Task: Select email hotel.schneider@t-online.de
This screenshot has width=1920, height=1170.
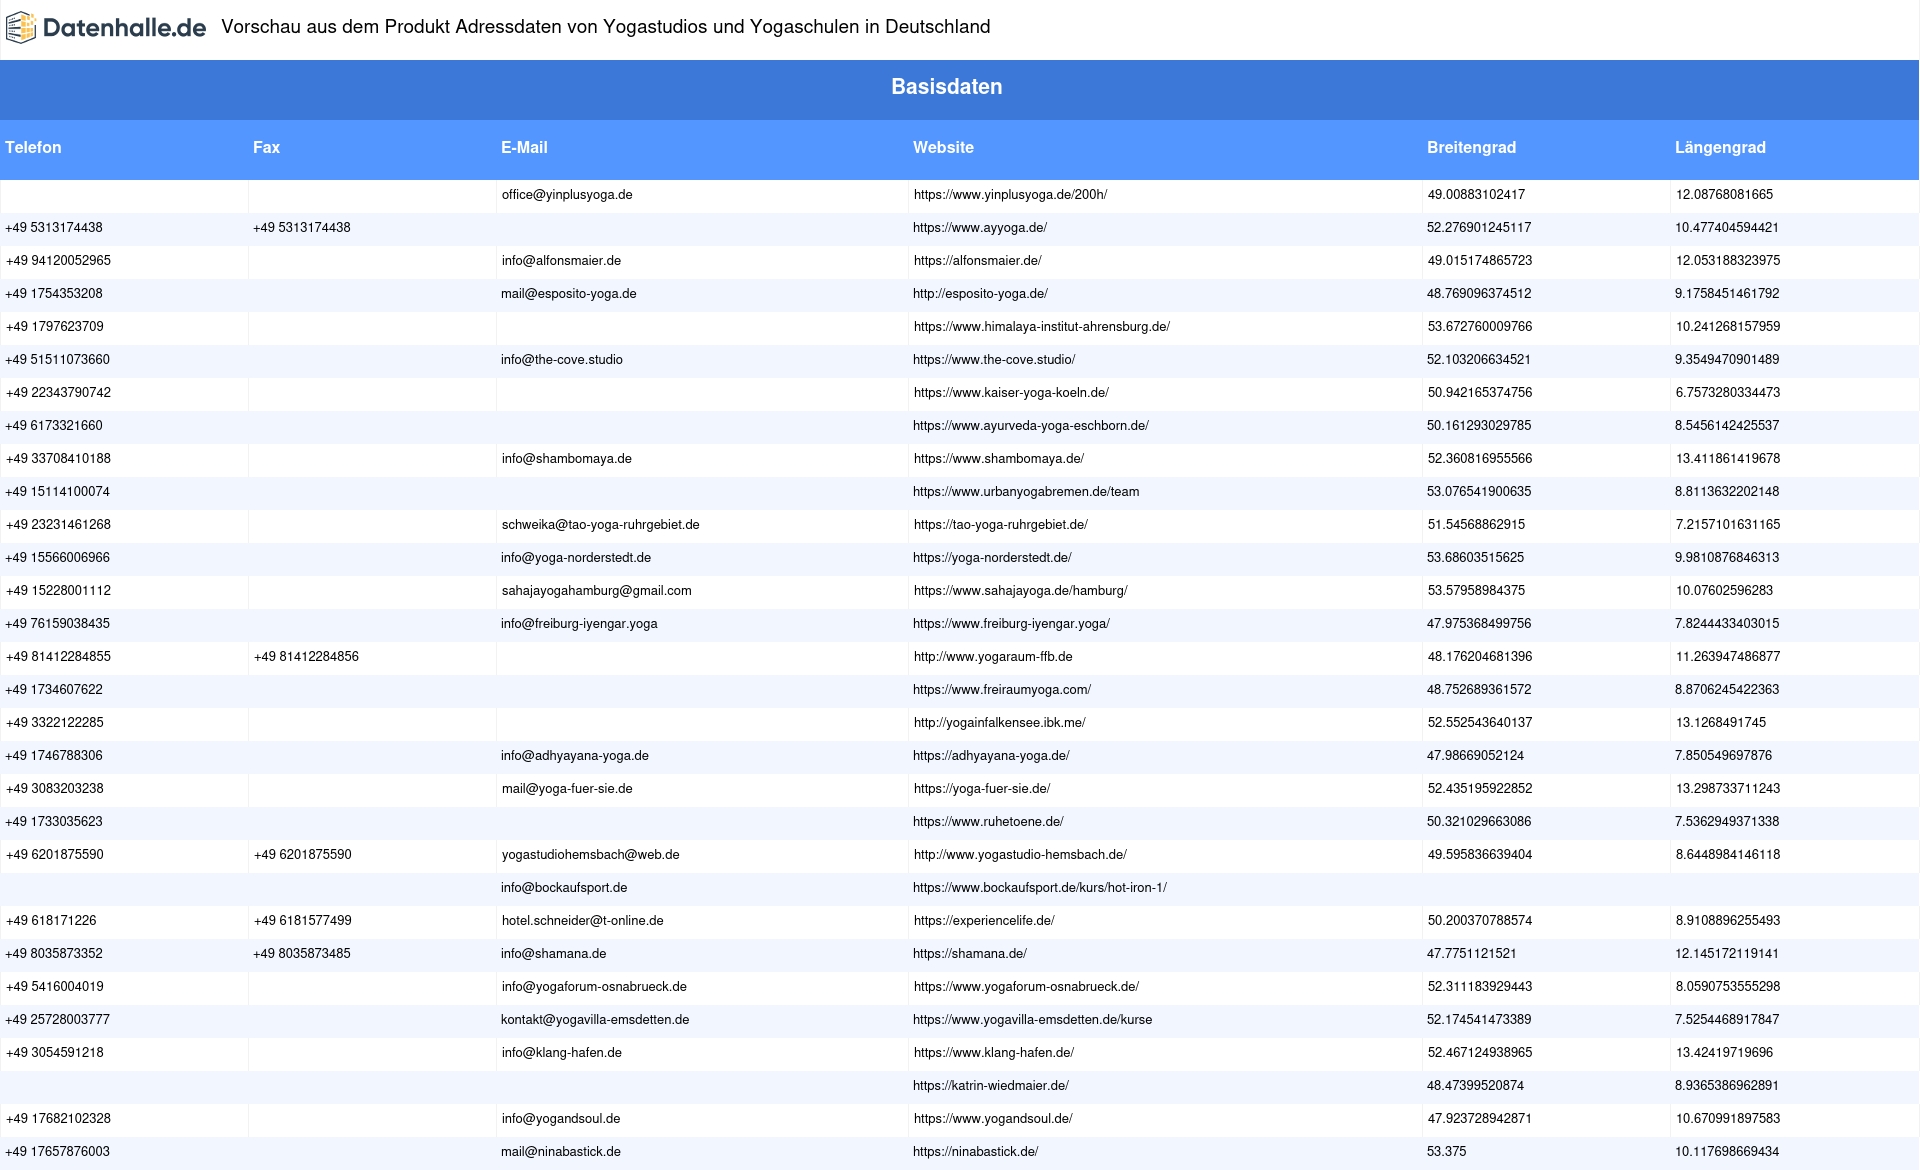Action: [x=583, y=921]
